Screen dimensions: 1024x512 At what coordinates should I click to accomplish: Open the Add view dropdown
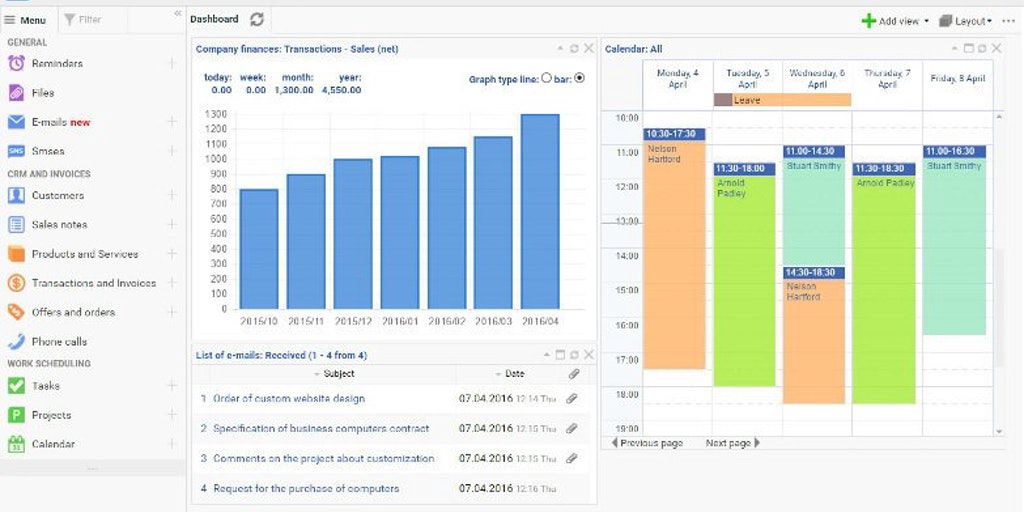(x=894, y=21)
